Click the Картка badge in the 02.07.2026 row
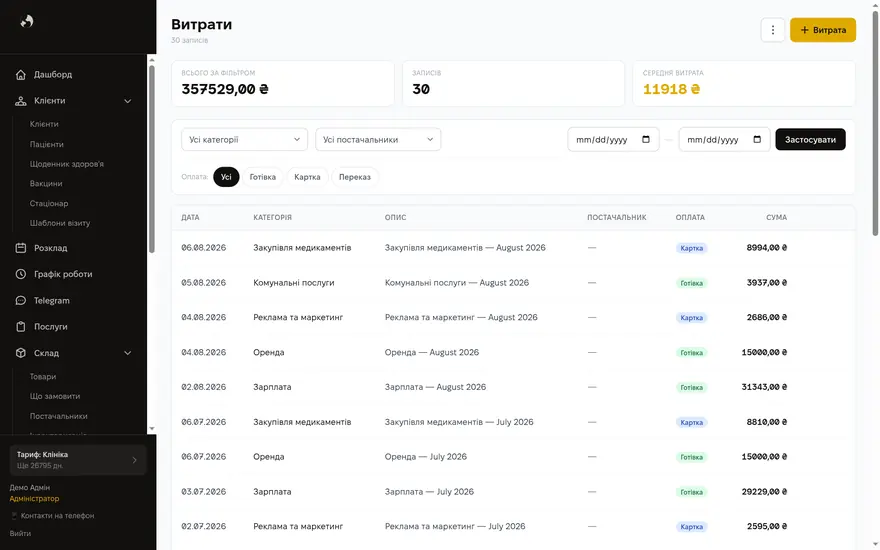880x550 pixels. pyautogui.click(x=691, y=527)
